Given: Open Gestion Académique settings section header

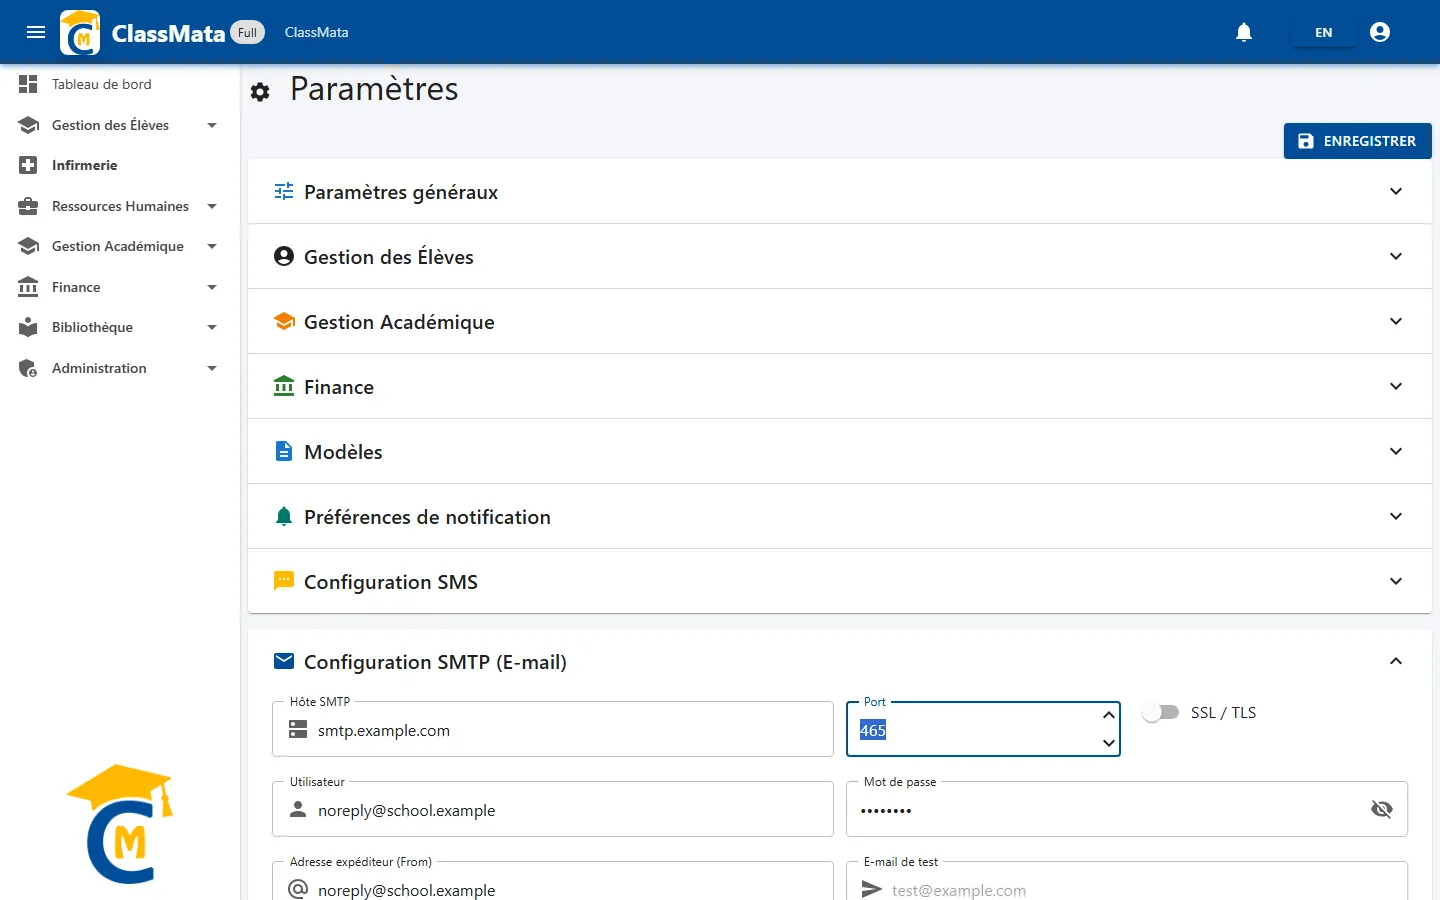Looking at the screenshot, I should [x=840, y=321].
